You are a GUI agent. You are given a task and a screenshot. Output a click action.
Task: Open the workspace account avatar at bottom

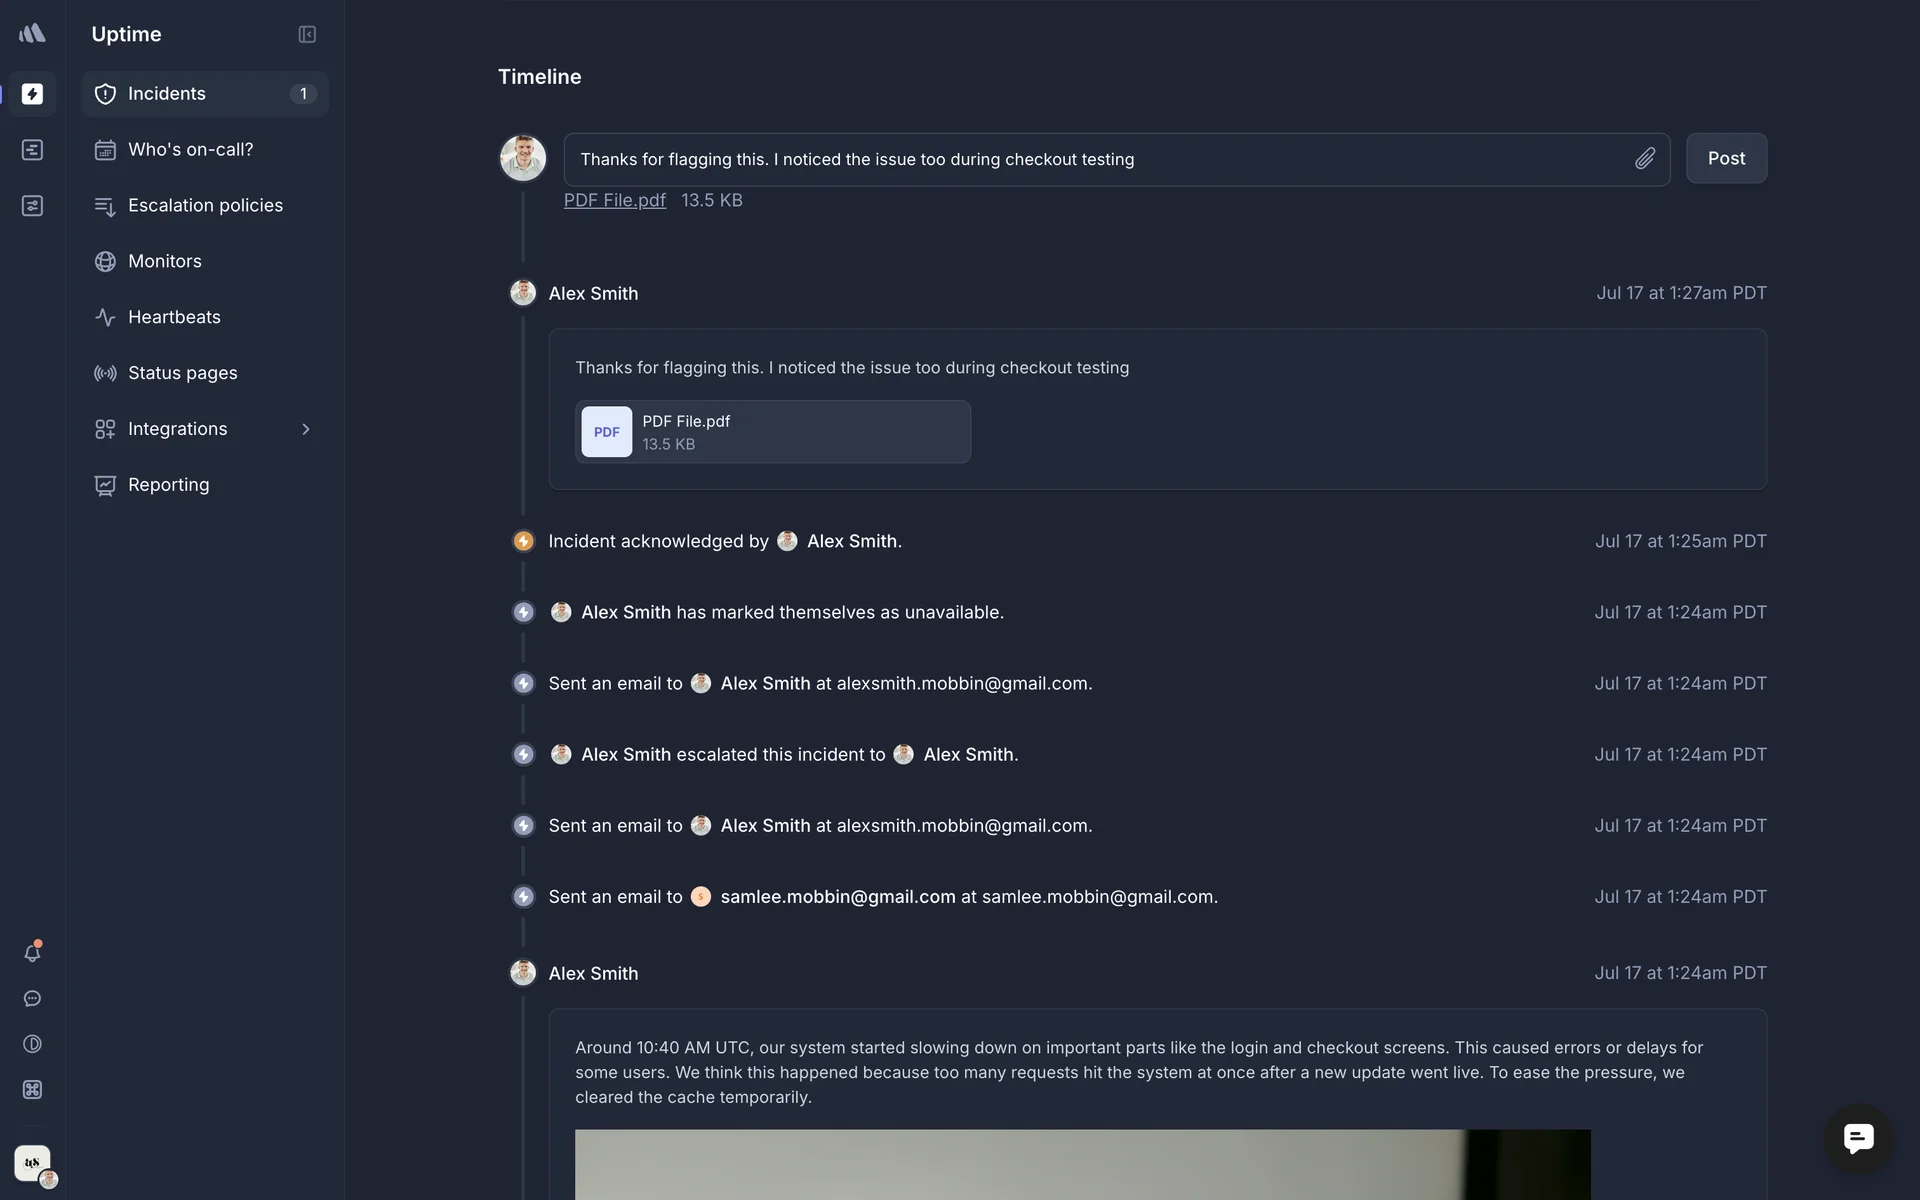tap(33, 1164)
